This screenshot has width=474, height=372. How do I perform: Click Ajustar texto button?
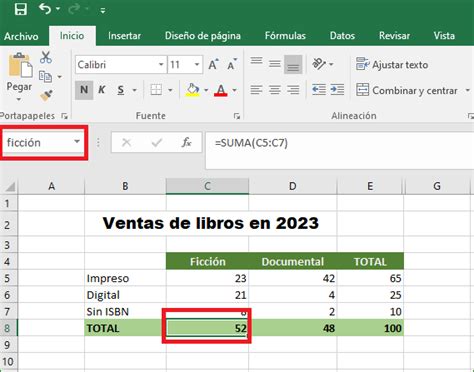click(x=392, y=64)
